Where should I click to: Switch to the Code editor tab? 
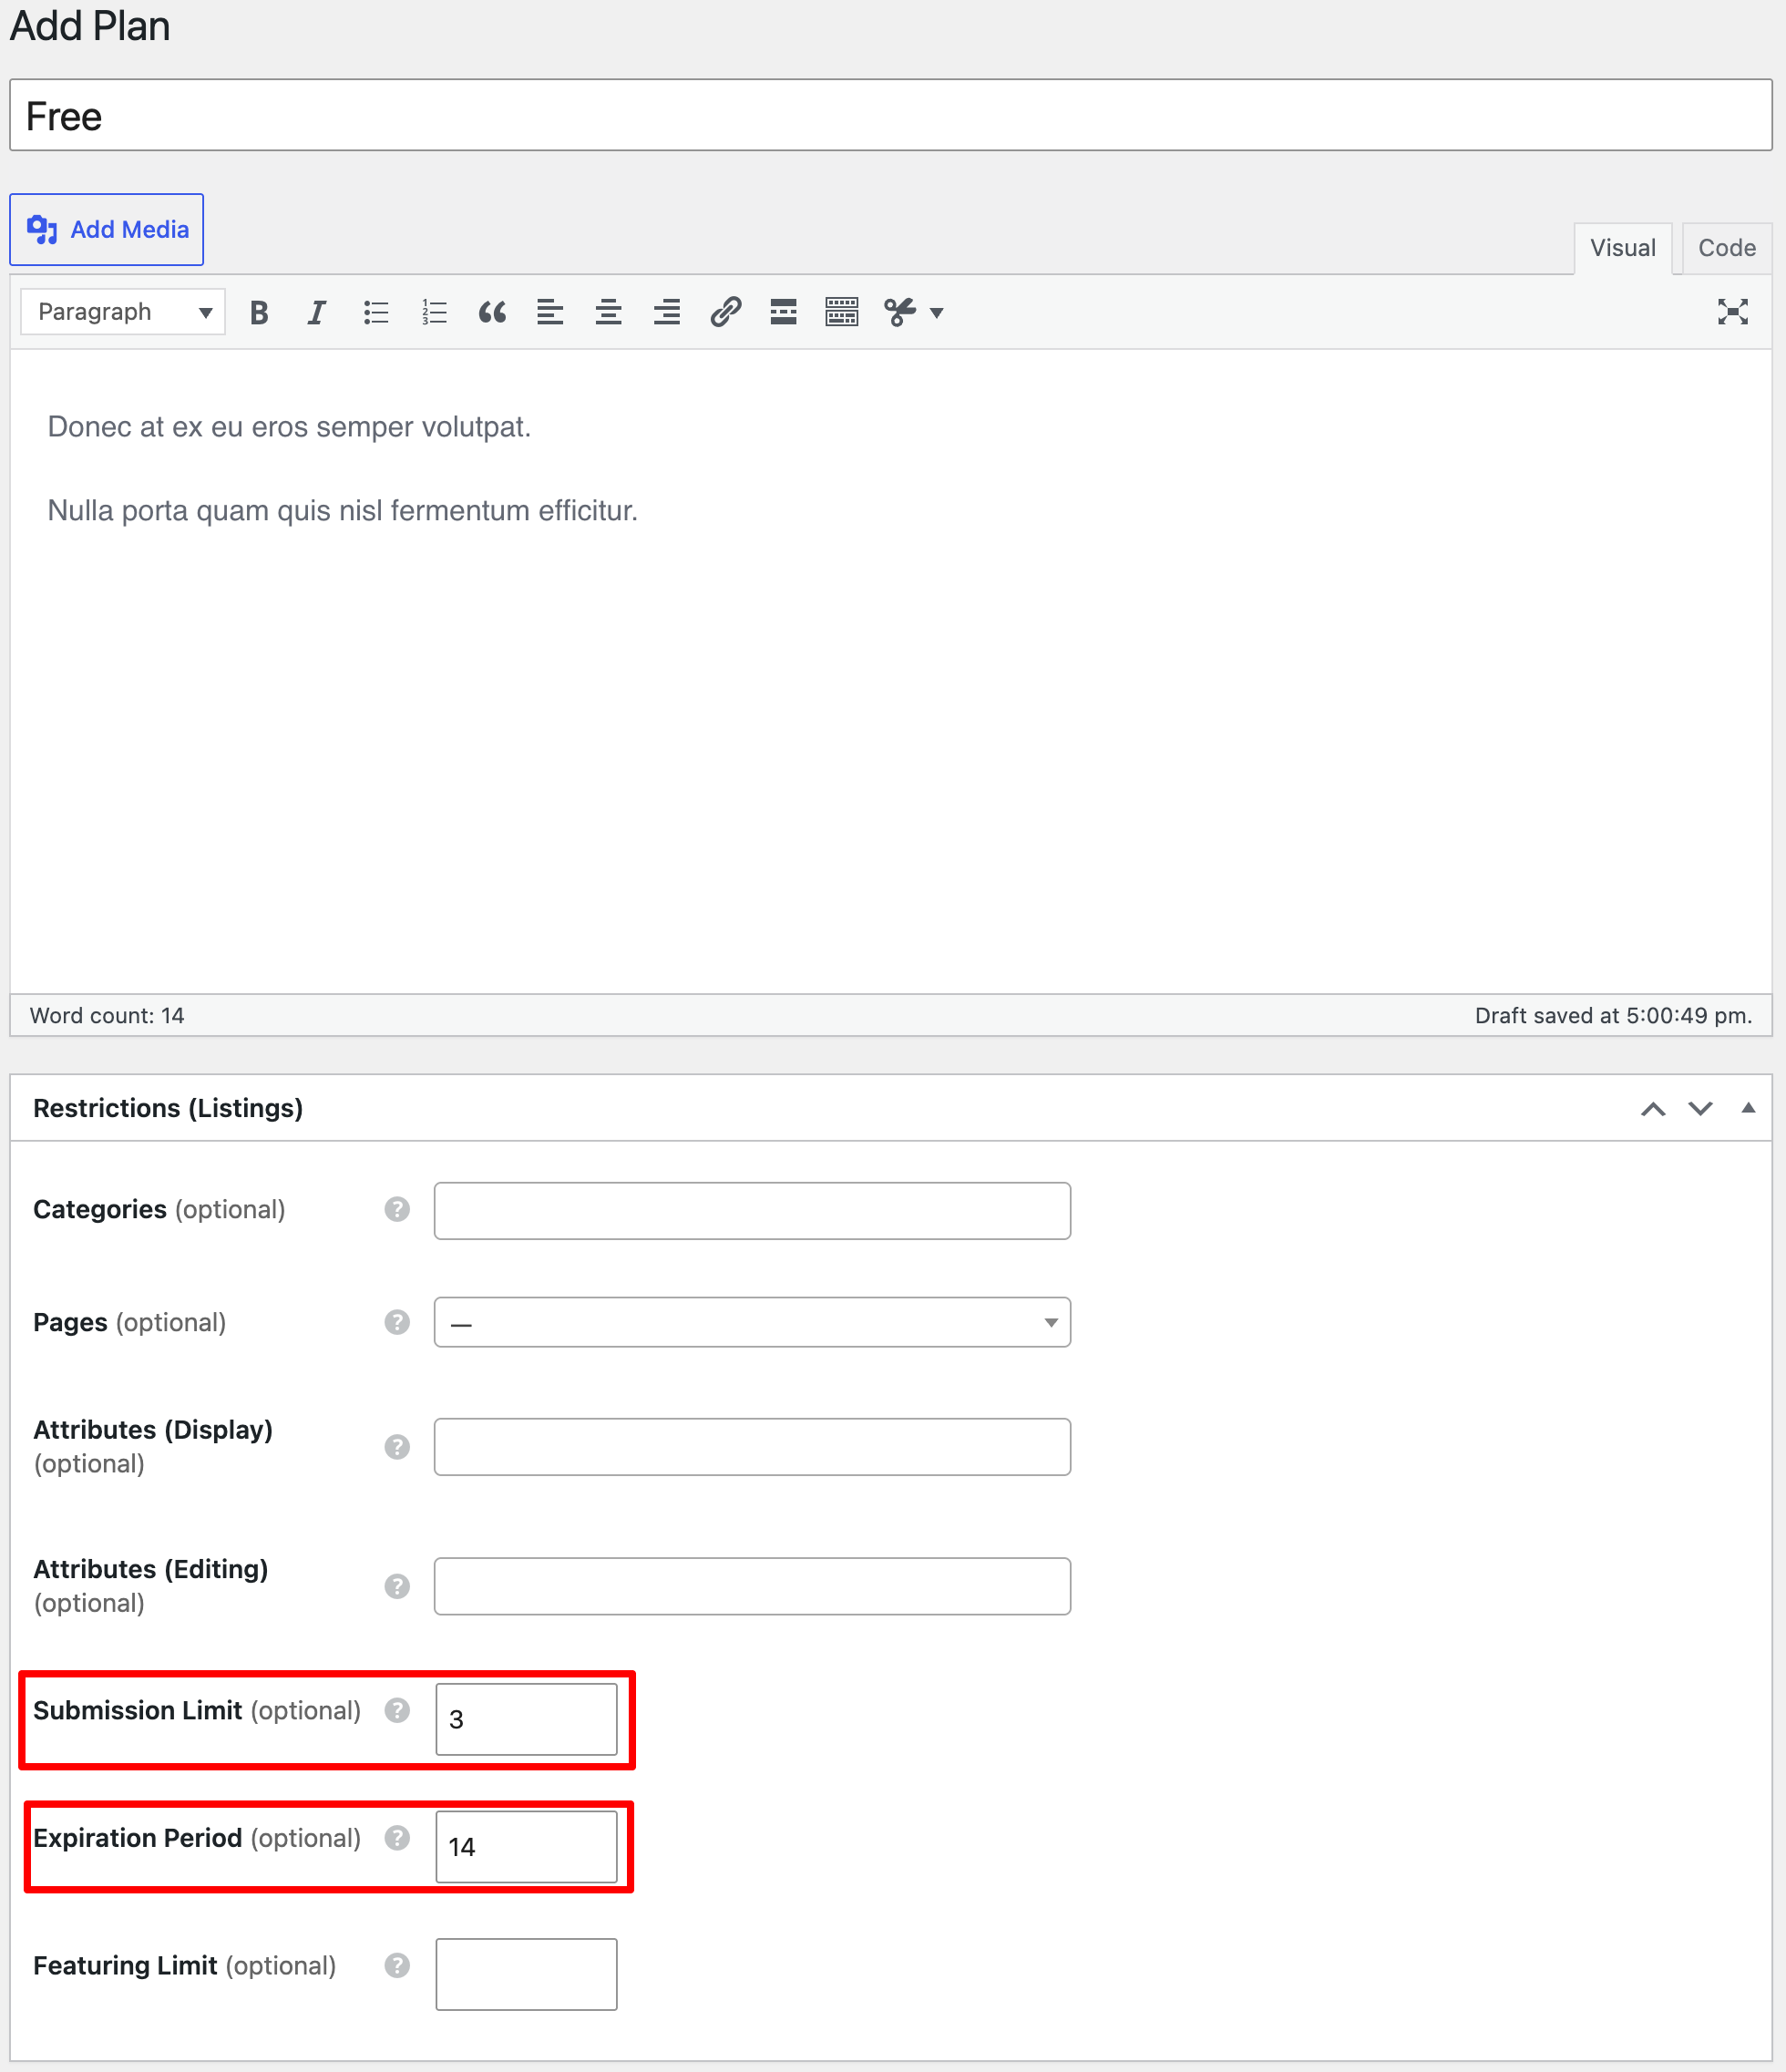[1726, 248]
